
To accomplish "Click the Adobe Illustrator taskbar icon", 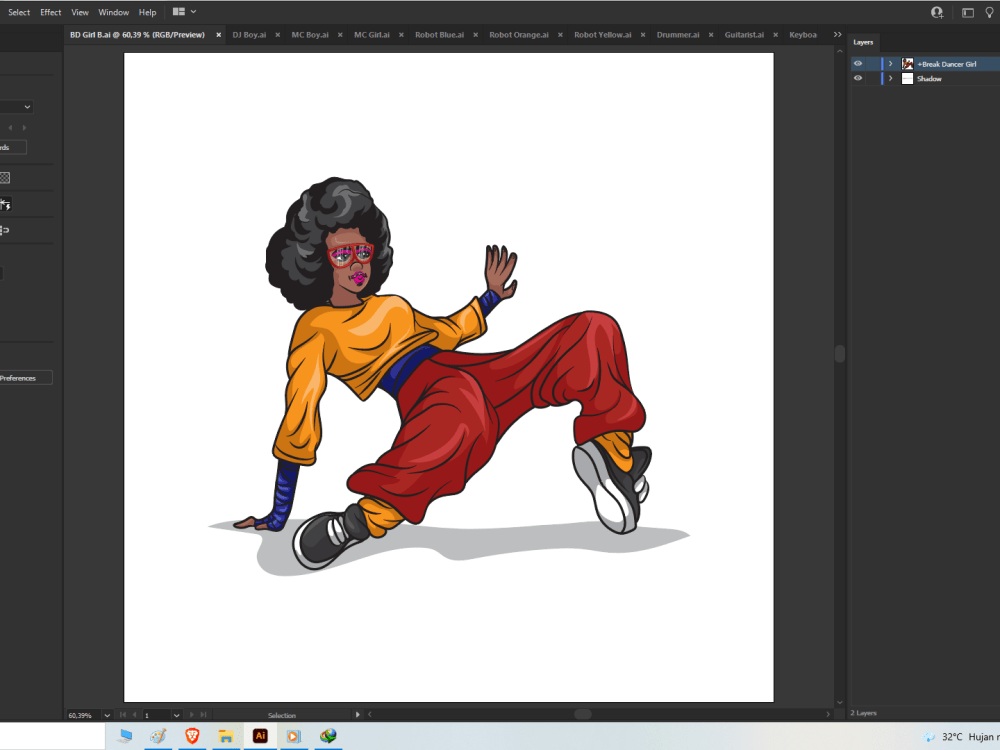I will point(260,736).
